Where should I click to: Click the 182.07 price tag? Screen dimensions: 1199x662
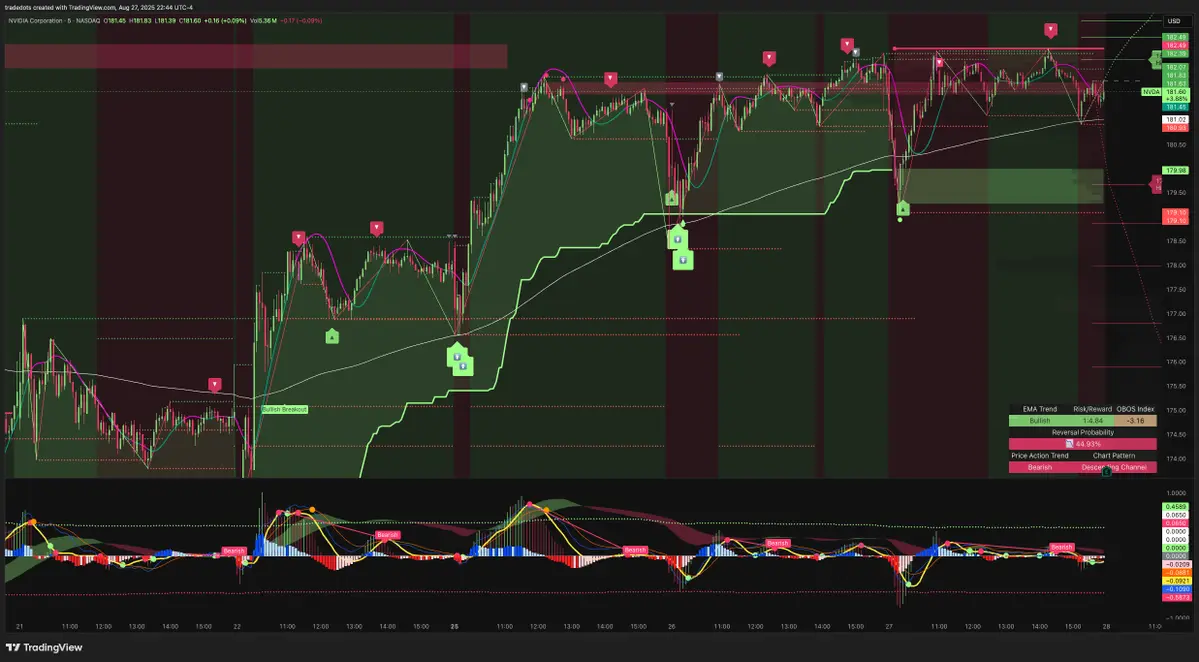1176,68
